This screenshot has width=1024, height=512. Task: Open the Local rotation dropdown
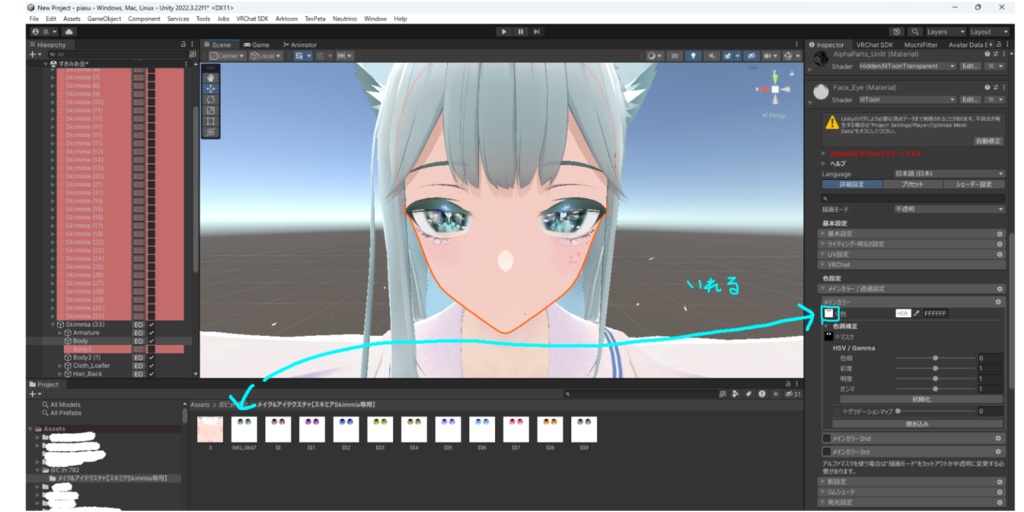click(265, 56)
